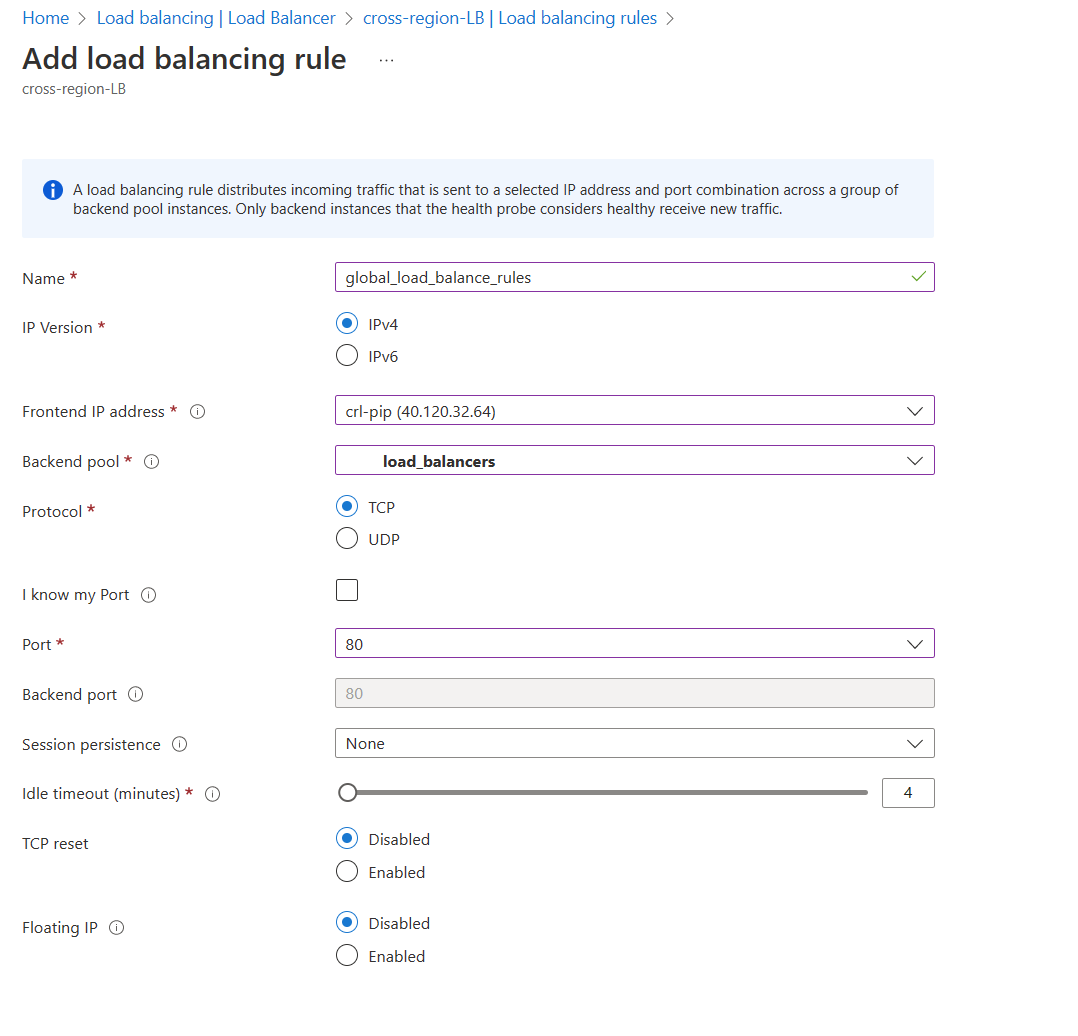Open the Frontend IP address info tooltip
The height and width of the screenshot is (1036, 1078).
[196, 411]
